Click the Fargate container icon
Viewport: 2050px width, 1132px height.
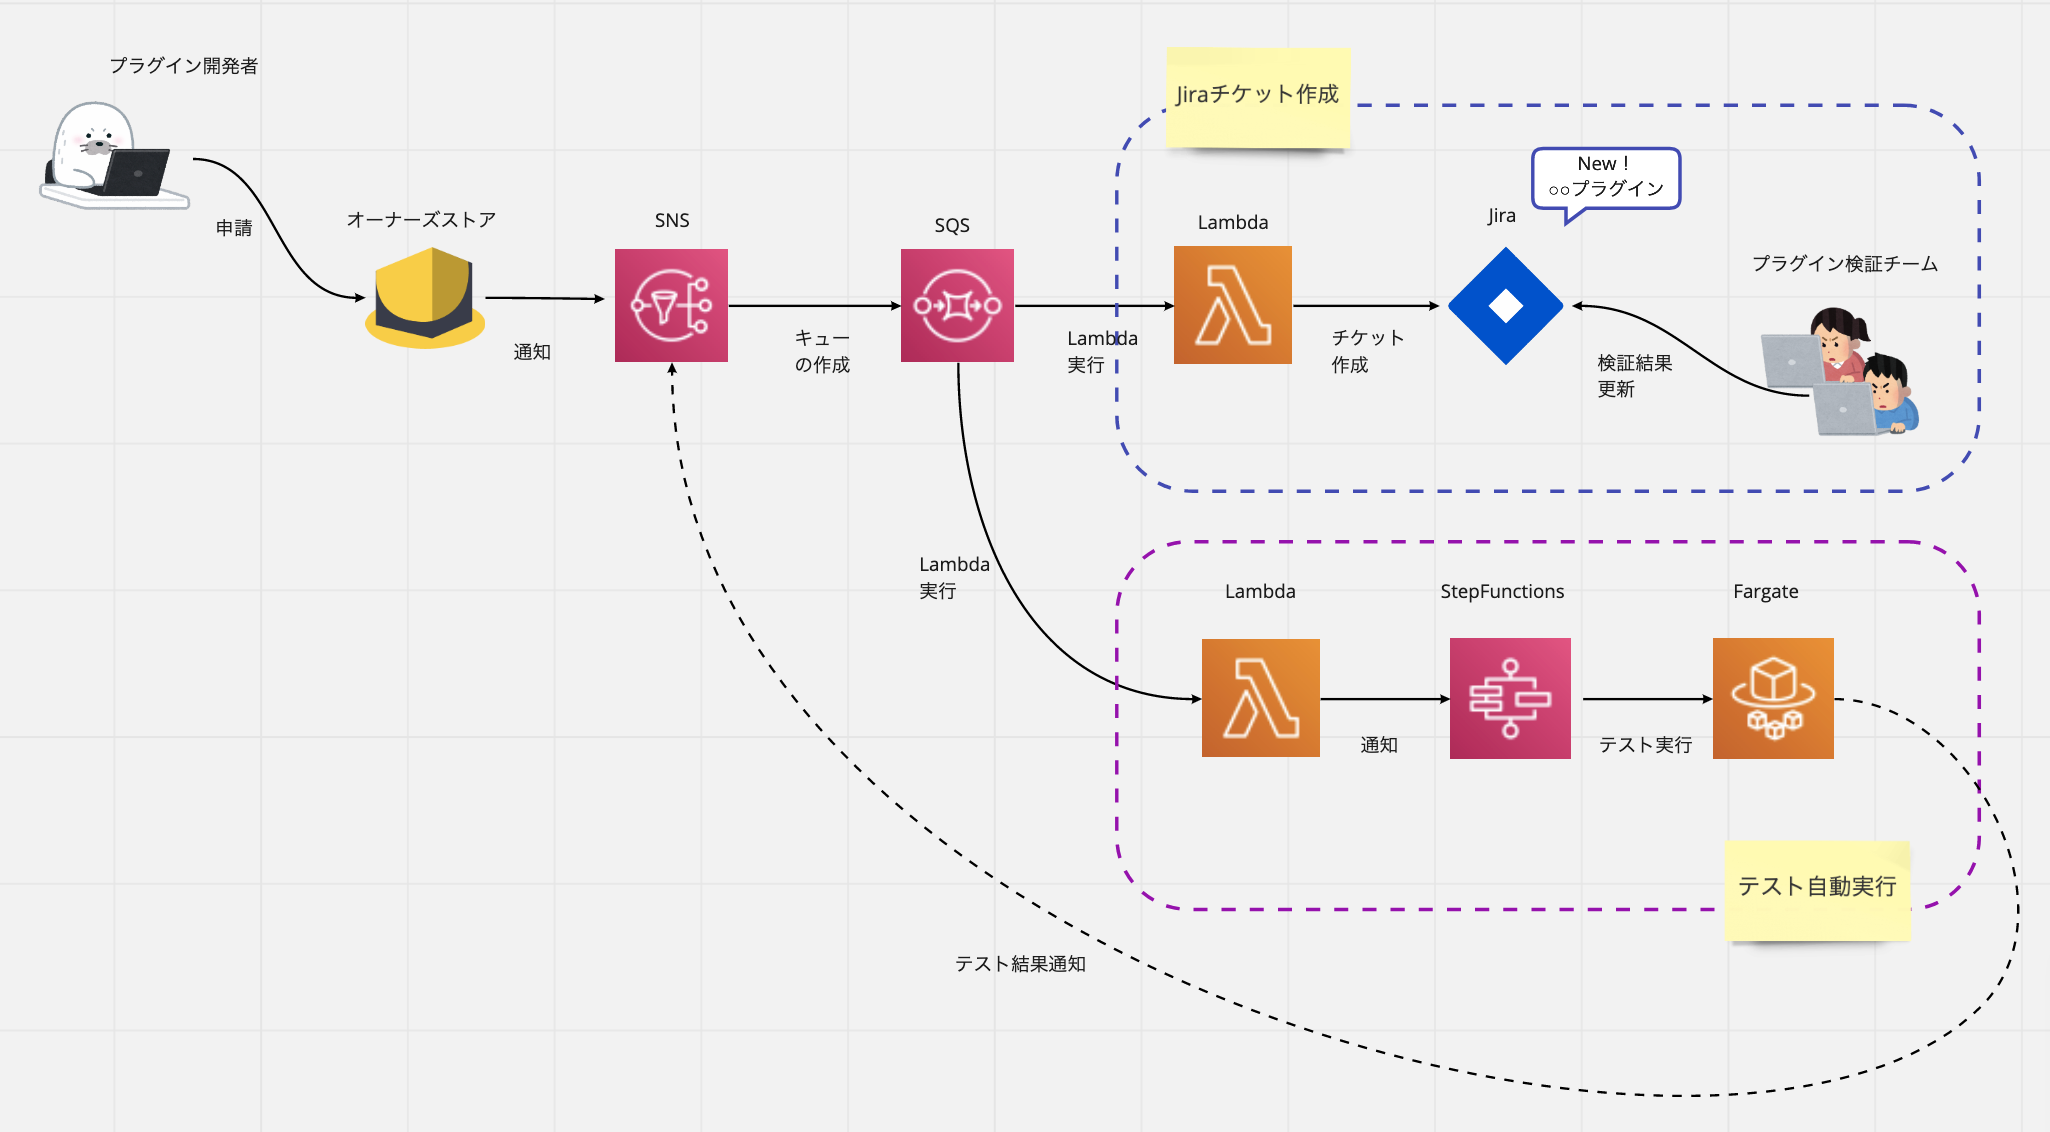coord(1773,698)
